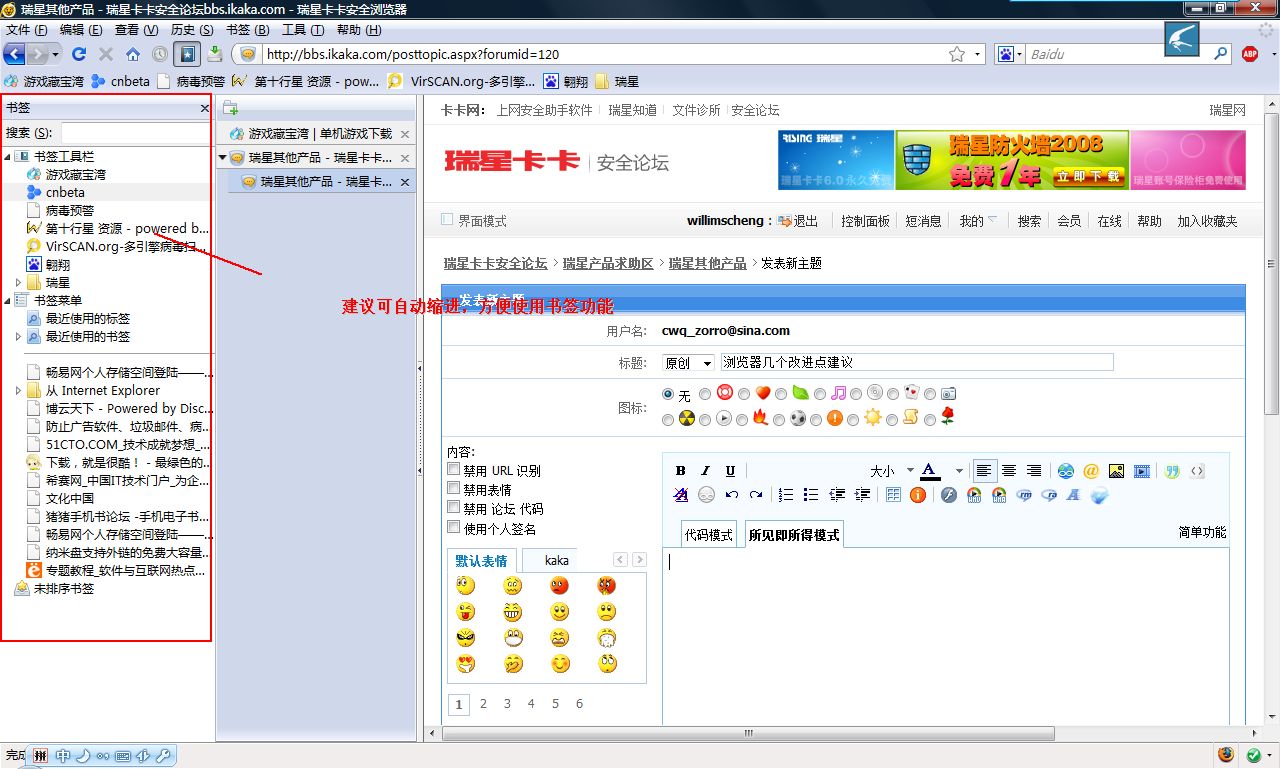Click the 标题 topic title input field
The height and width of the screenshot is (769, 1280).
917,362
